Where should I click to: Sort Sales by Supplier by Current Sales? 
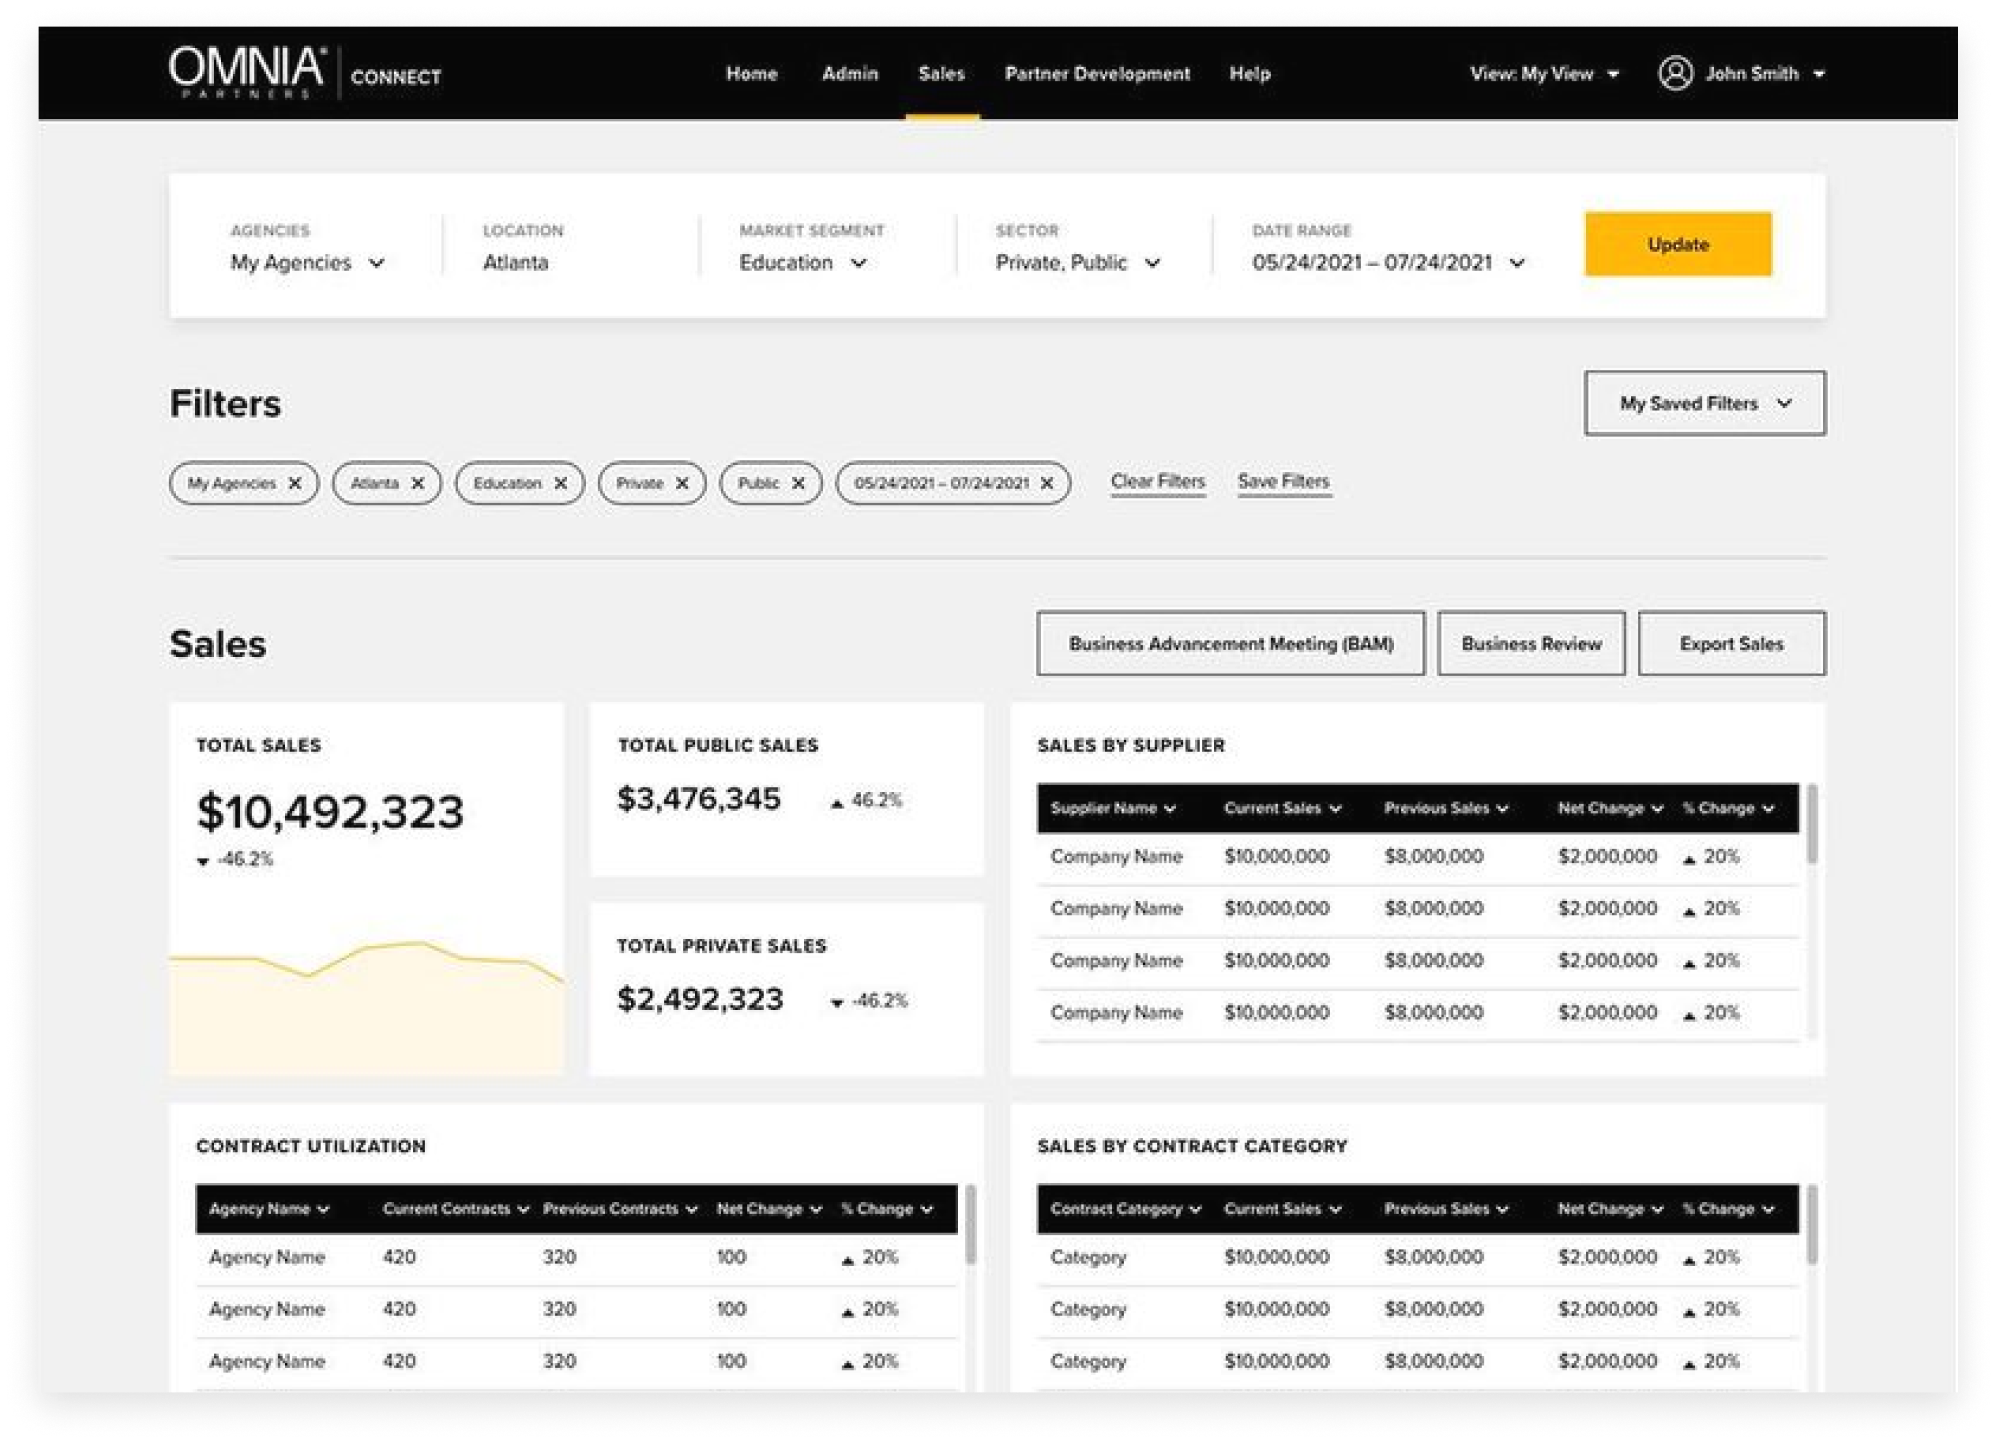[1282, 808]
